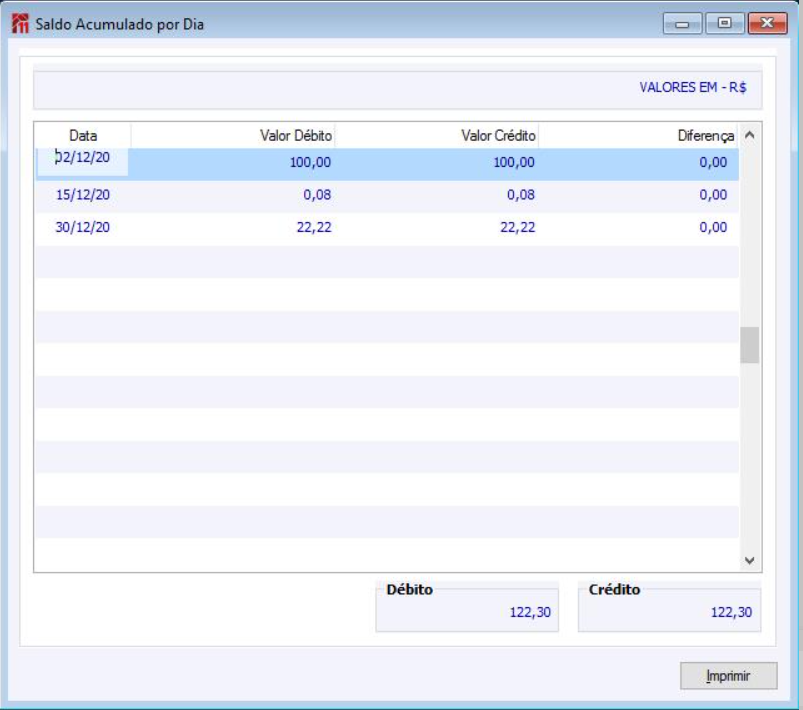Viewport: 803px width, 710px height.
Task: Click the table's vertical scrollbar thumb
Action: [x=750, y=345]
